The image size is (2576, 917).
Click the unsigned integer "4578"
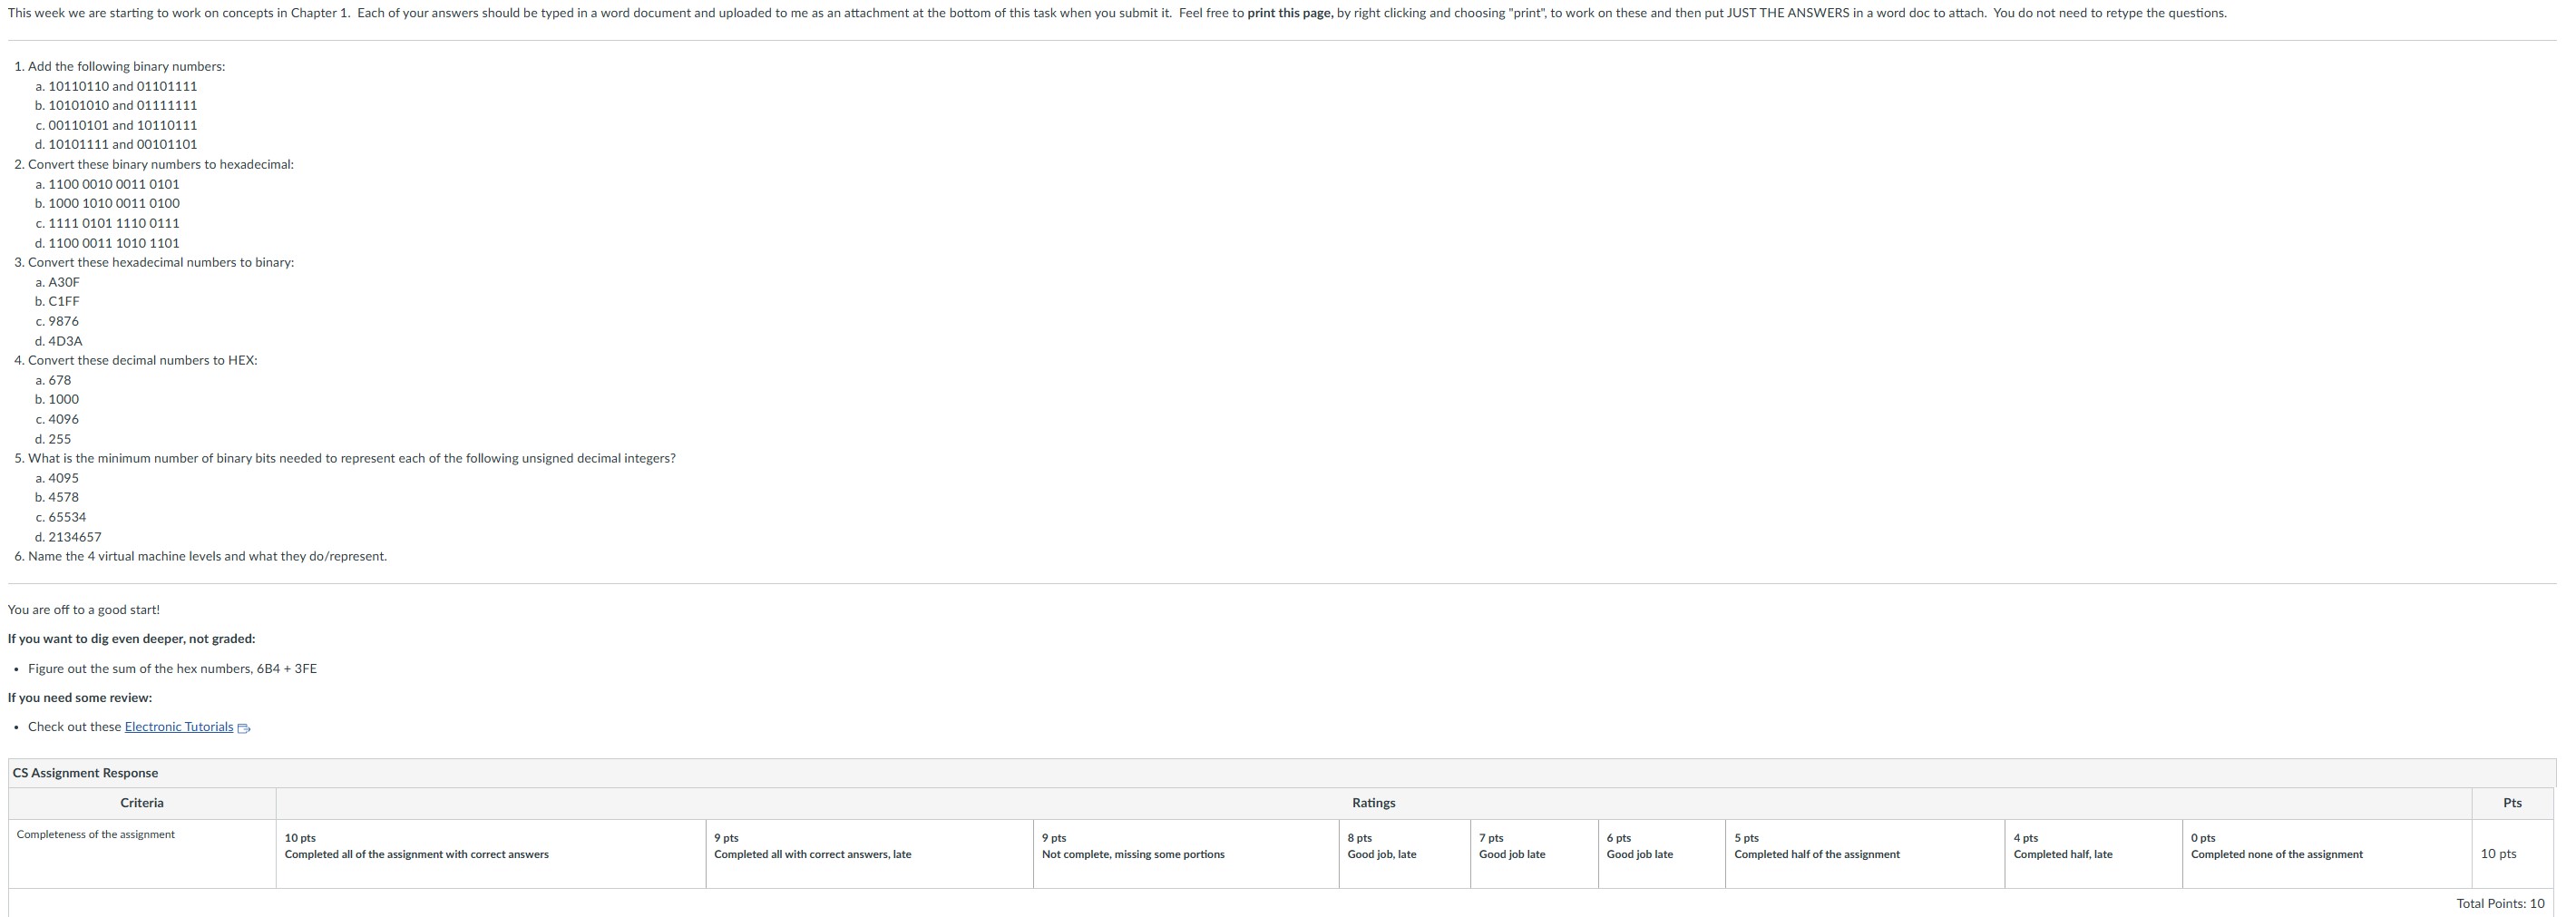click(x=64, y=497)
